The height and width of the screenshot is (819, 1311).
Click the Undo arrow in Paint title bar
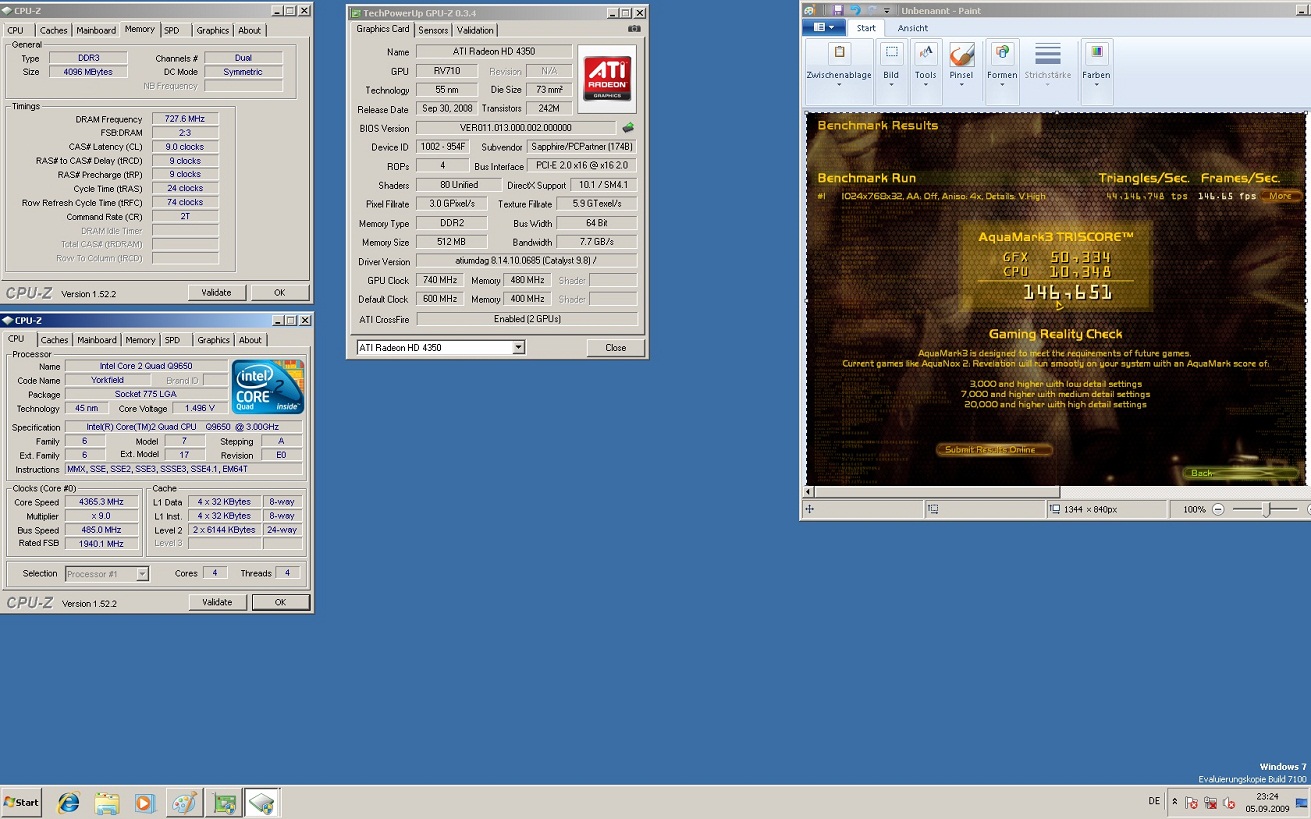coord(854,9)
